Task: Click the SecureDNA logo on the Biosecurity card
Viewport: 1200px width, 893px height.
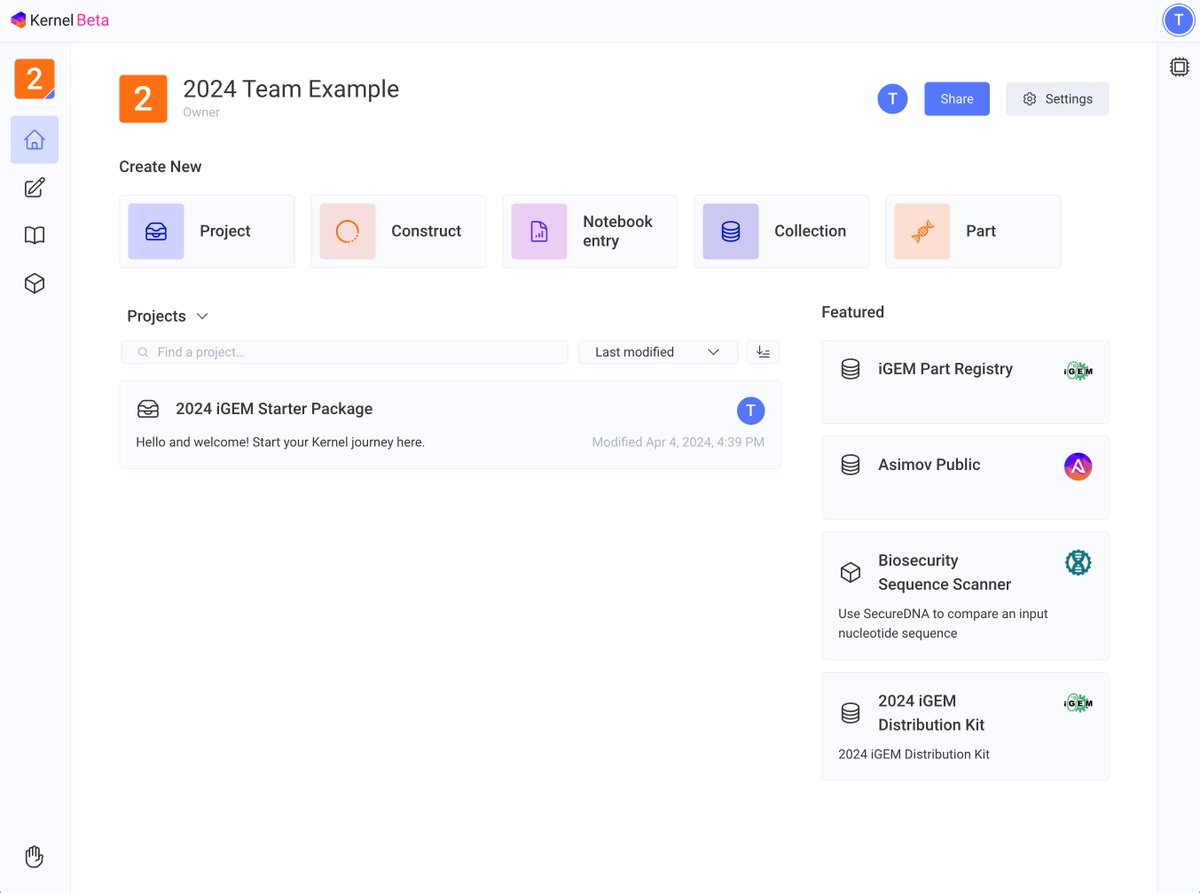Action: click(x=1078, y=562)
